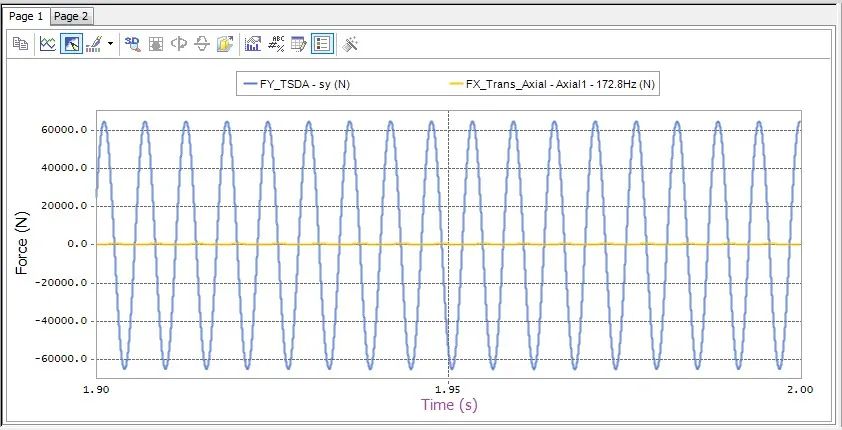Image resolution: width=842 pixels, height=430 pixels.
Task: Click the magic wand cleanup icon
Action: click(350, 43)
